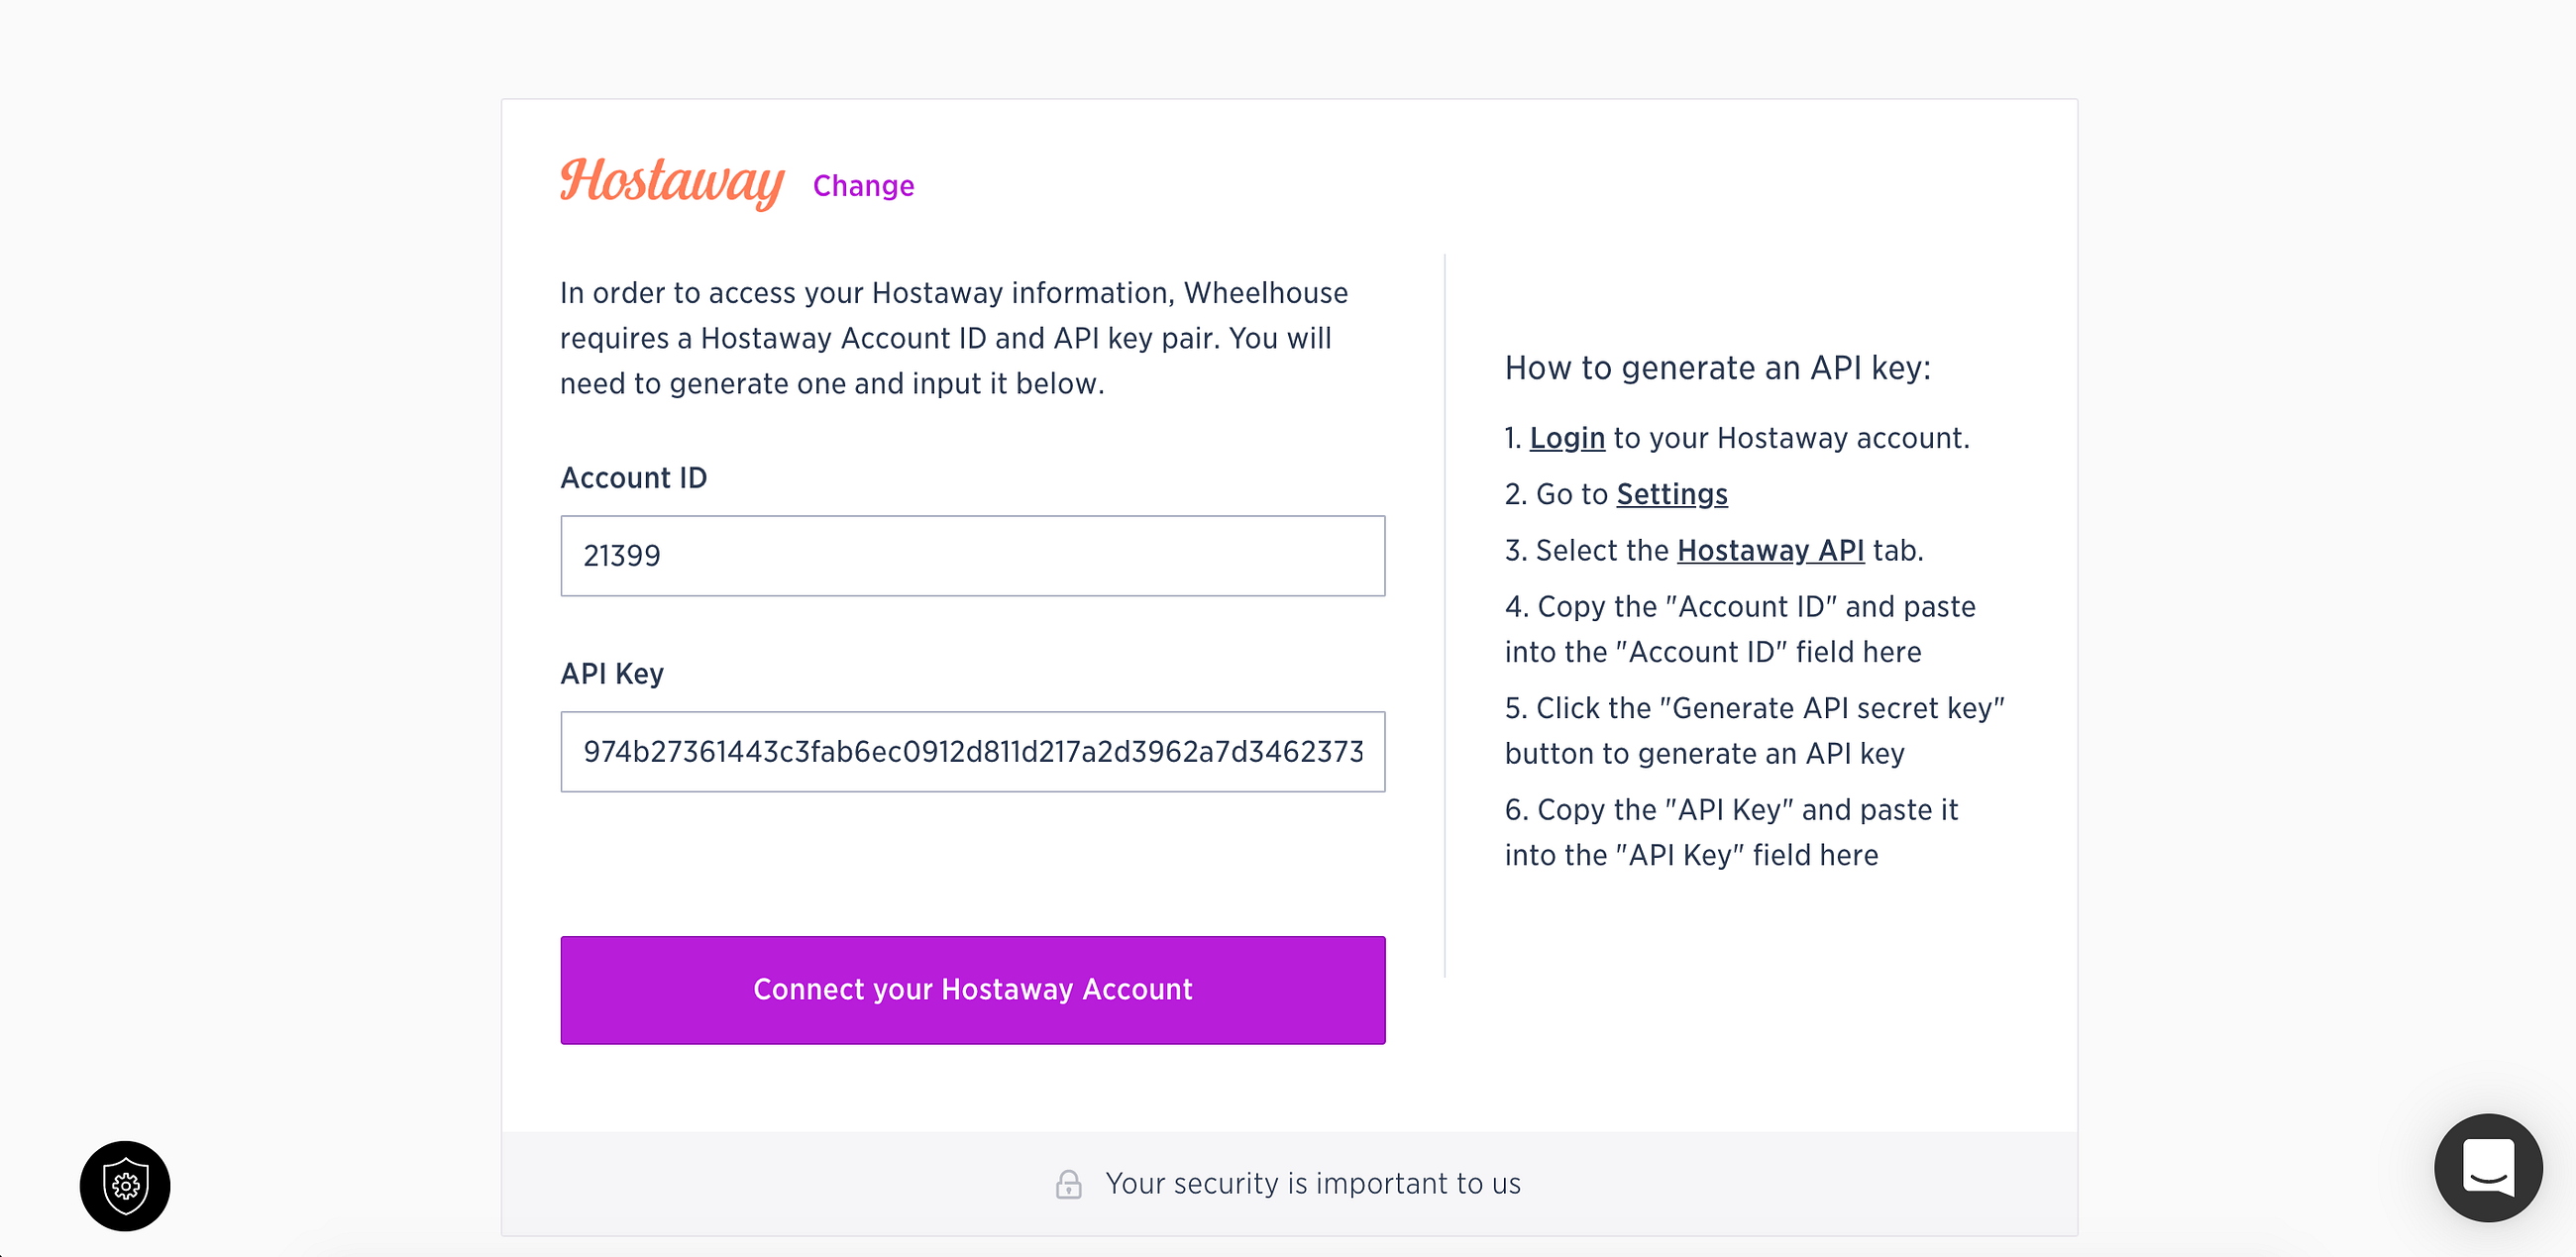Image resolution: width=2576 pixels, height=1257 pixels.
Task: Follow the Settings link in step 2
Action: coord(1671,494)
